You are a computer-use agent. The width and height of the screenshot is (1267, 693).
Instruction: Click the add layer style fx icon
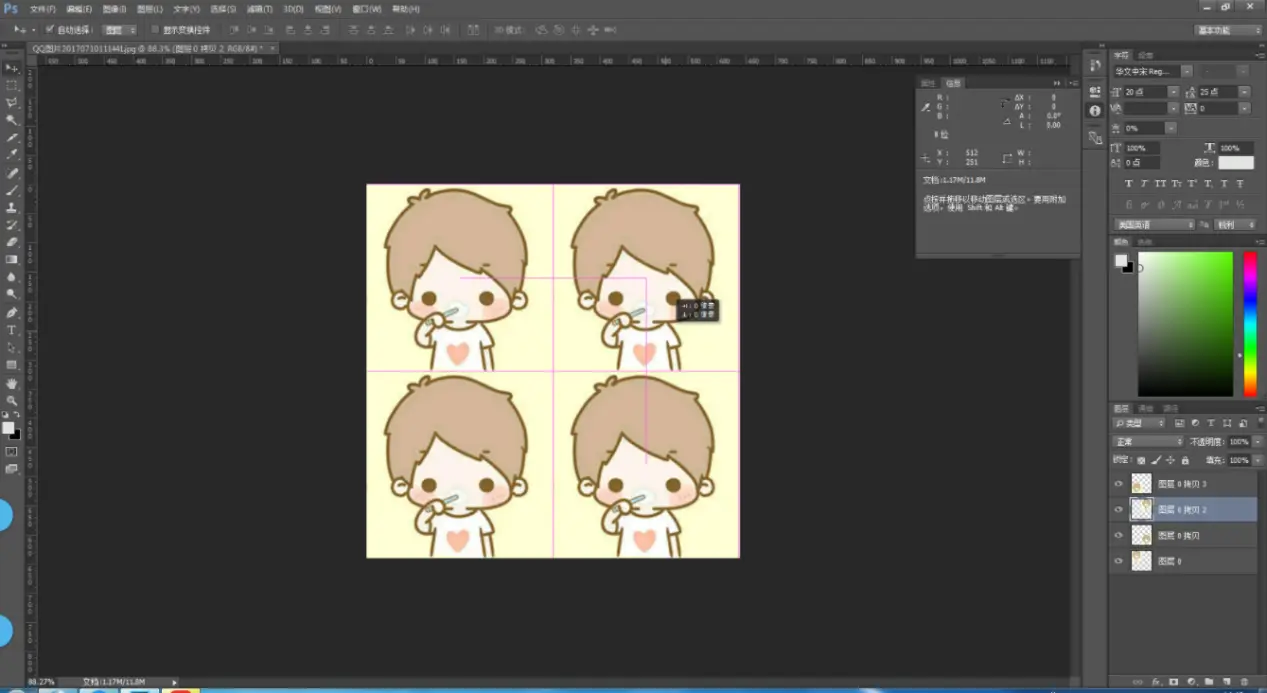point(1156,682)
